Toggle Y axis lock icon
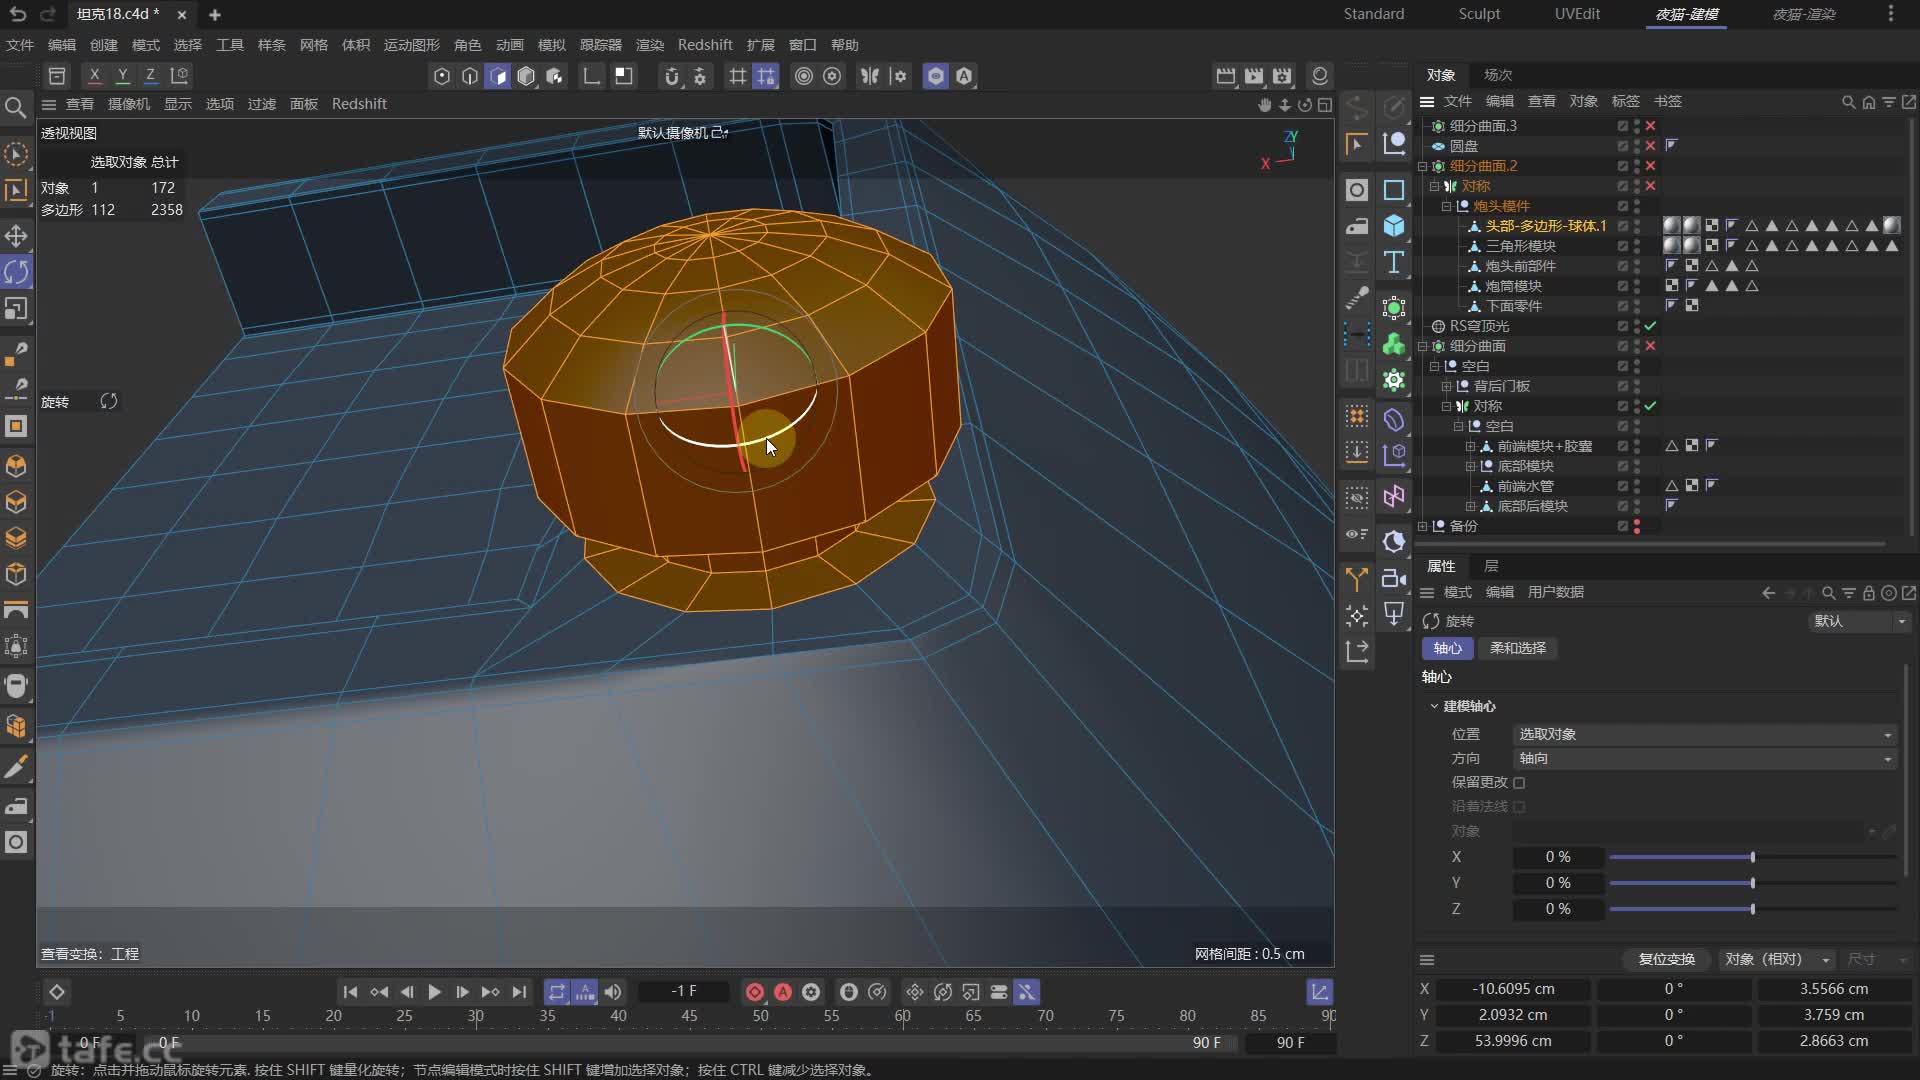 [x=122, y=75]
